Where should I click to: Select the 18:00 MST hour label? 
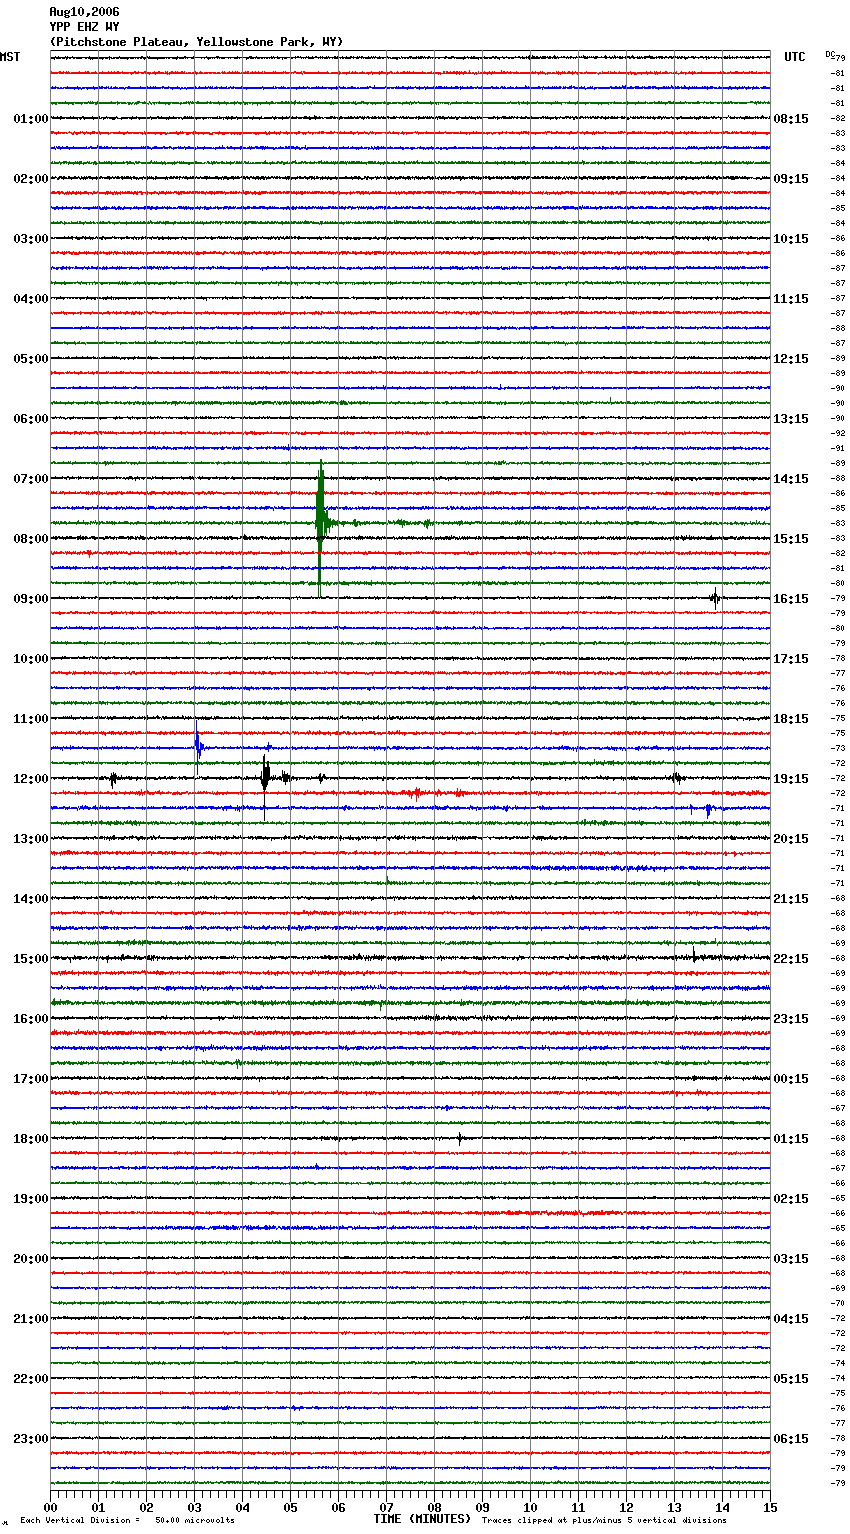pos(31,1139)
